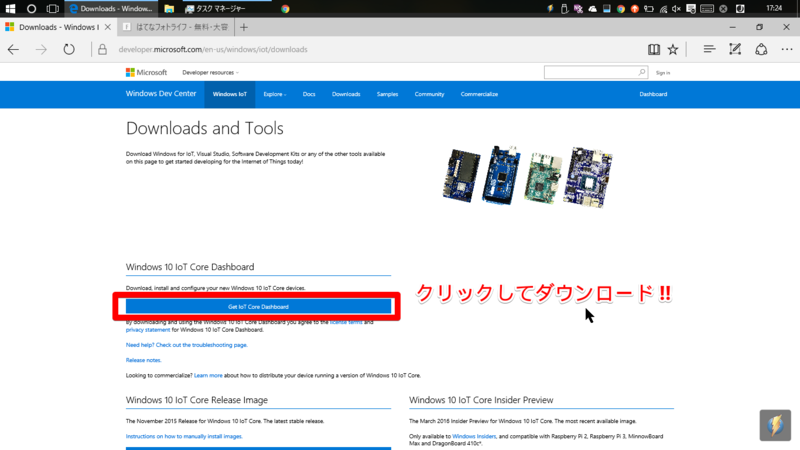The image size is (800, 450).
Task: Click Windows 10 IoT Core Dashboard heading
Action: pyautogui.click(x=190, y=267)
